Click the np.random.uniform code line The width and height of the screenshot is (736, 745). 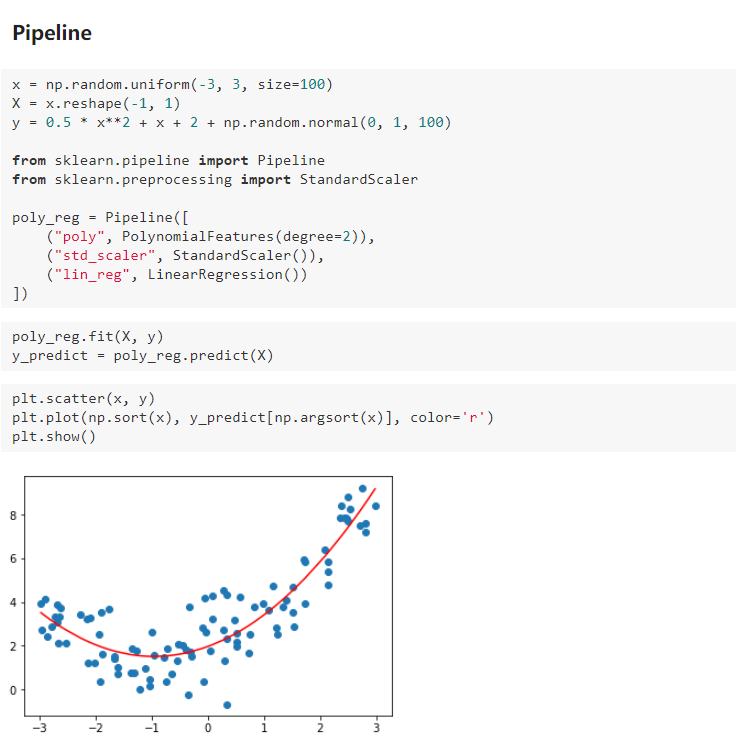point(172,85)
